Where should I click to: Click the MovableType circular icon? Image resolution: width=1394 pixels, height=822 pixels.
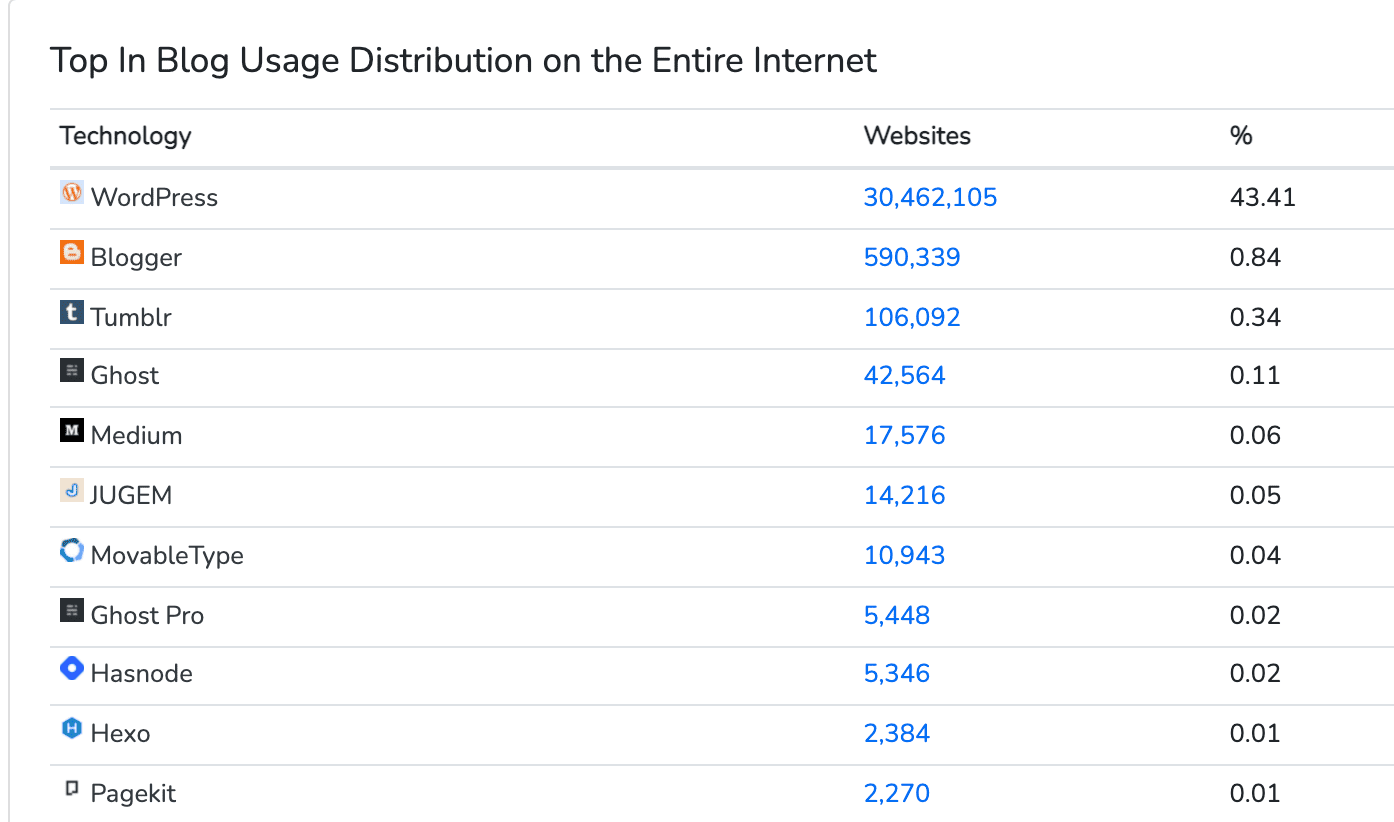click(70, 550)
